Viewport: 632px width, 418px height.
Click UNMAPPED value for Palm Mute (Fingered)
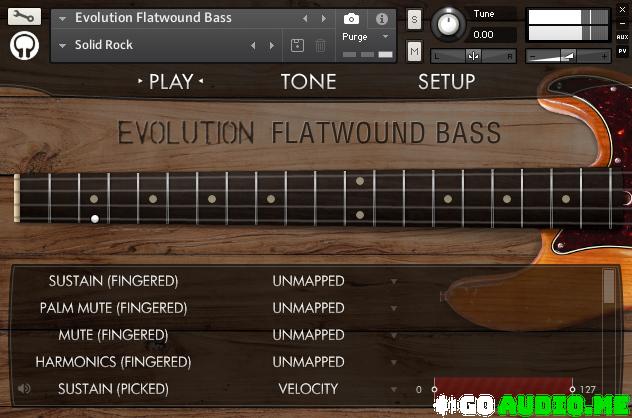pyautogui.click(x=308, y=308)
